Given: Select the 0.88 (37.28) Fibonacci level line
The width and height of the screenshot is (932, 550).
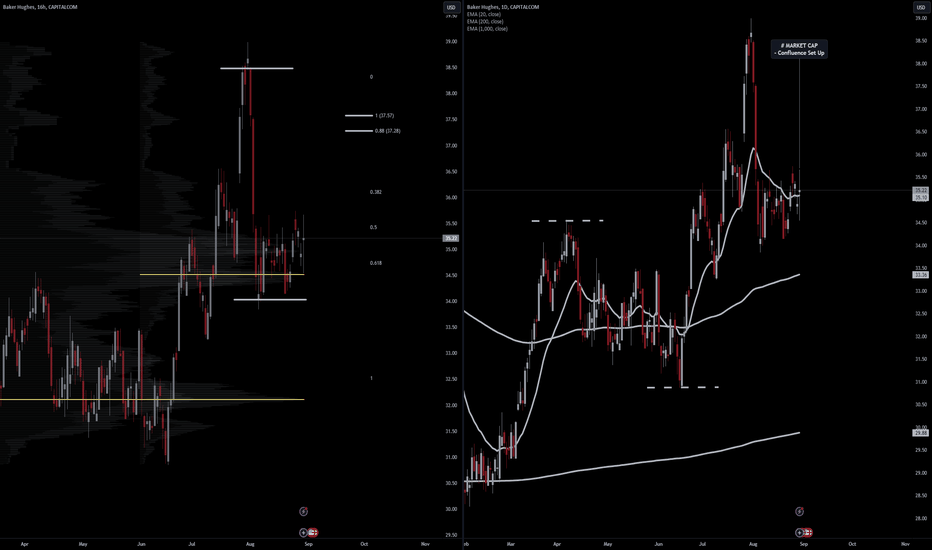Looking at the screenshot, I should 359,131.
